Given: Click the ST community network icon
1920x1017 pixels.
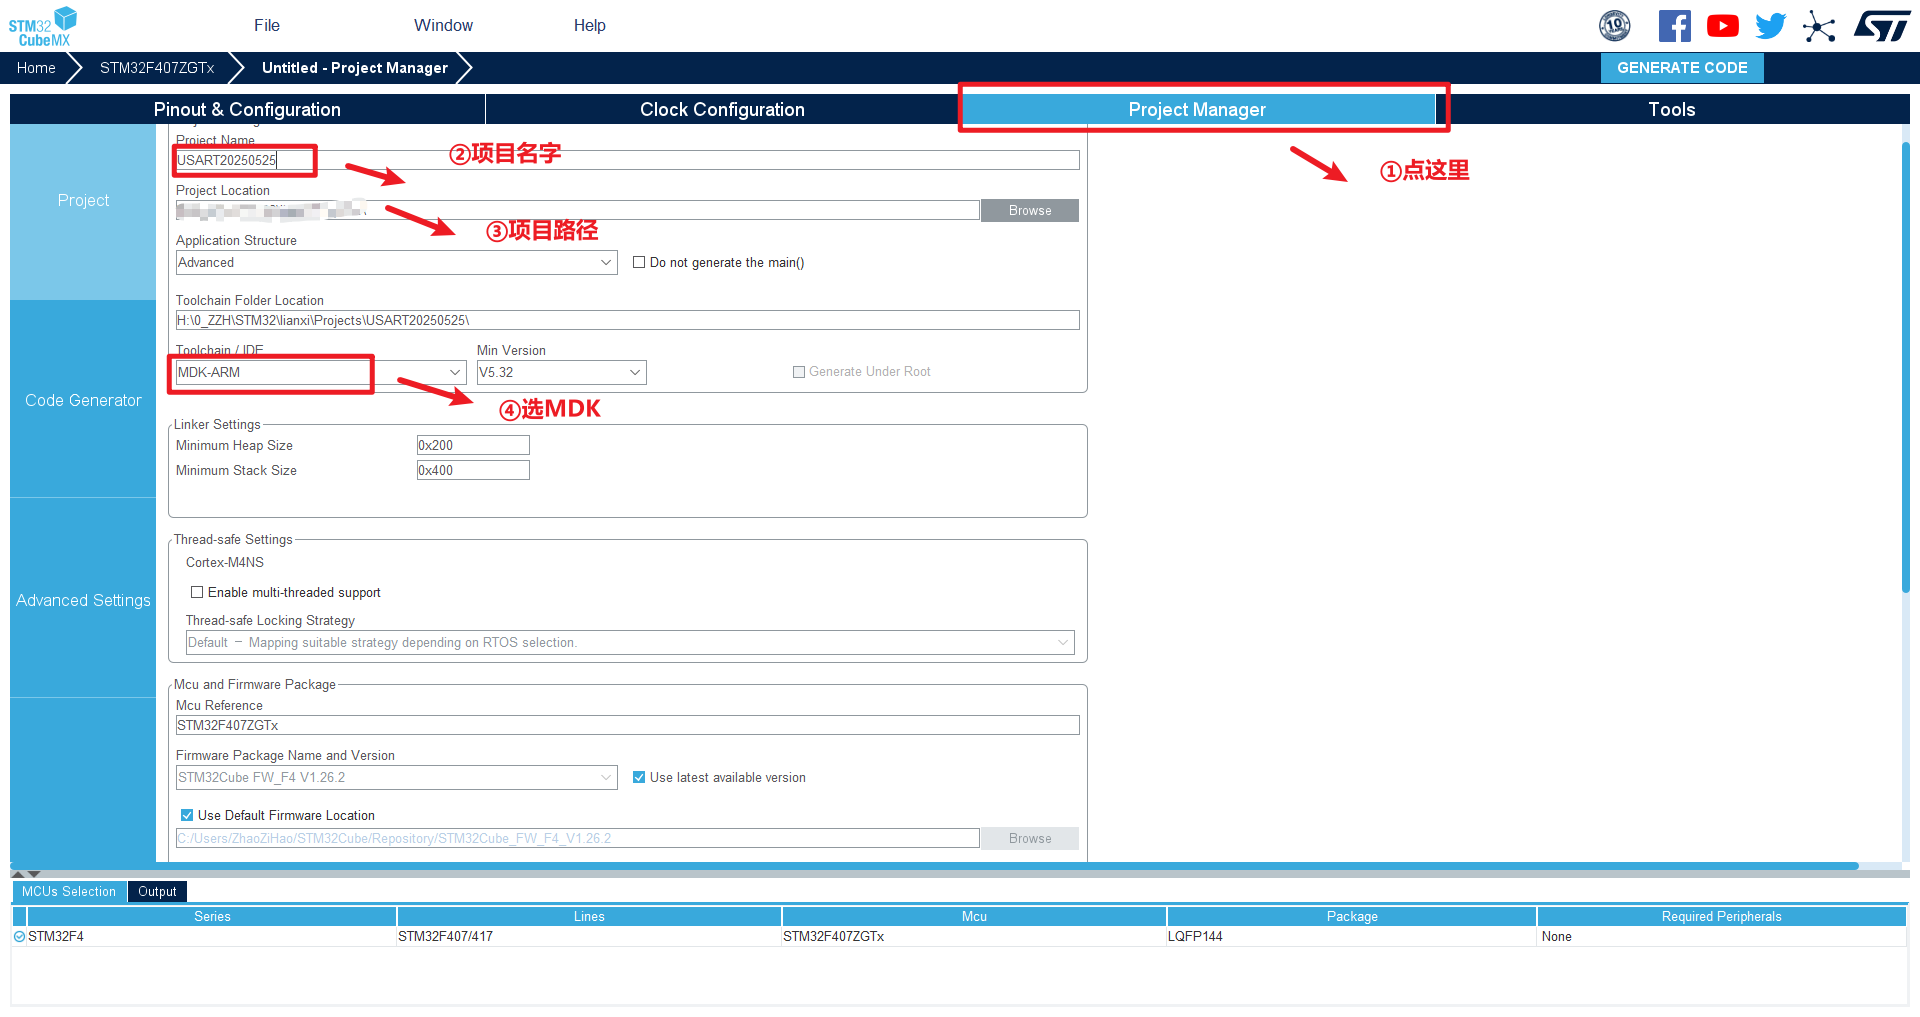Looking at the screenshot, I should click(1819, 26).
